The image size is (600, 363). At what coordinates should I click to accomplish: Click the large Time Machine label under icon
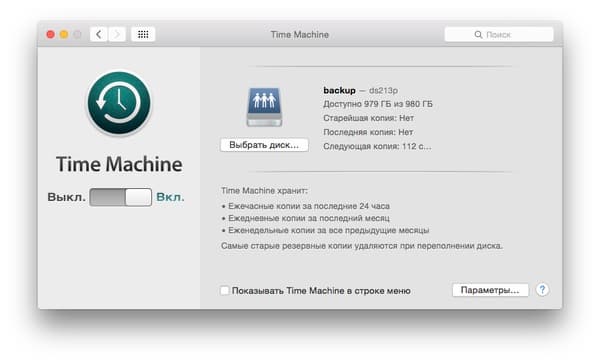coord(119,164)
